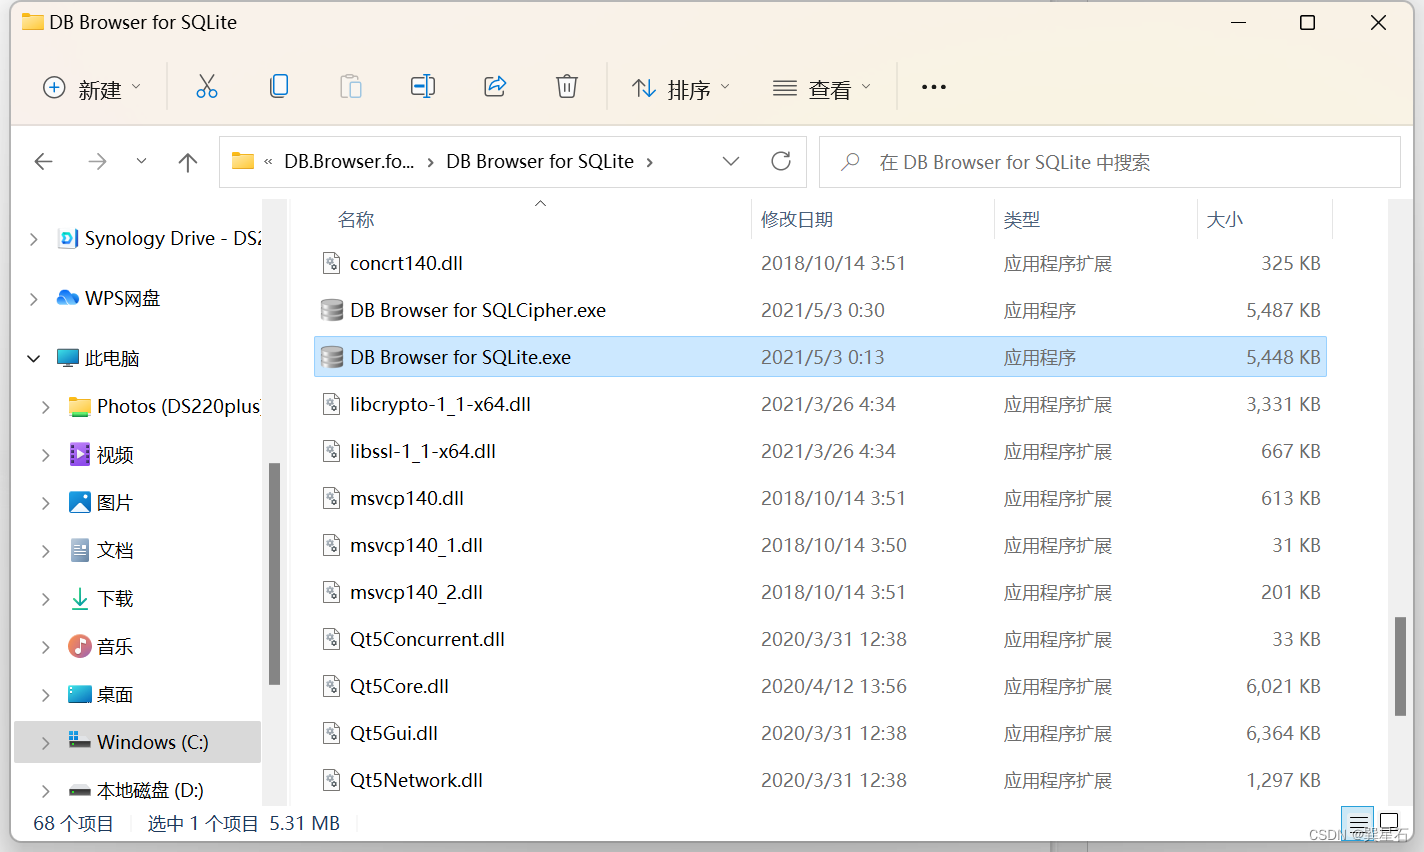
Task: Navigate back with the back arrow
Action: coord(43,161)
